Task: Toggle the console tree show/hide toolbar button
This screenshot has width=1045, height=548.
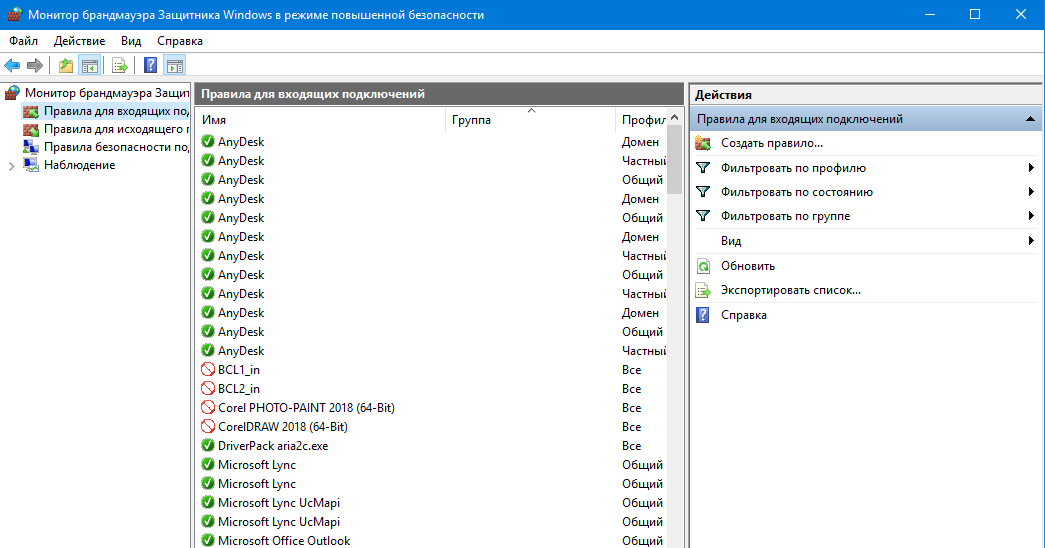Action: tap(90, 66)
